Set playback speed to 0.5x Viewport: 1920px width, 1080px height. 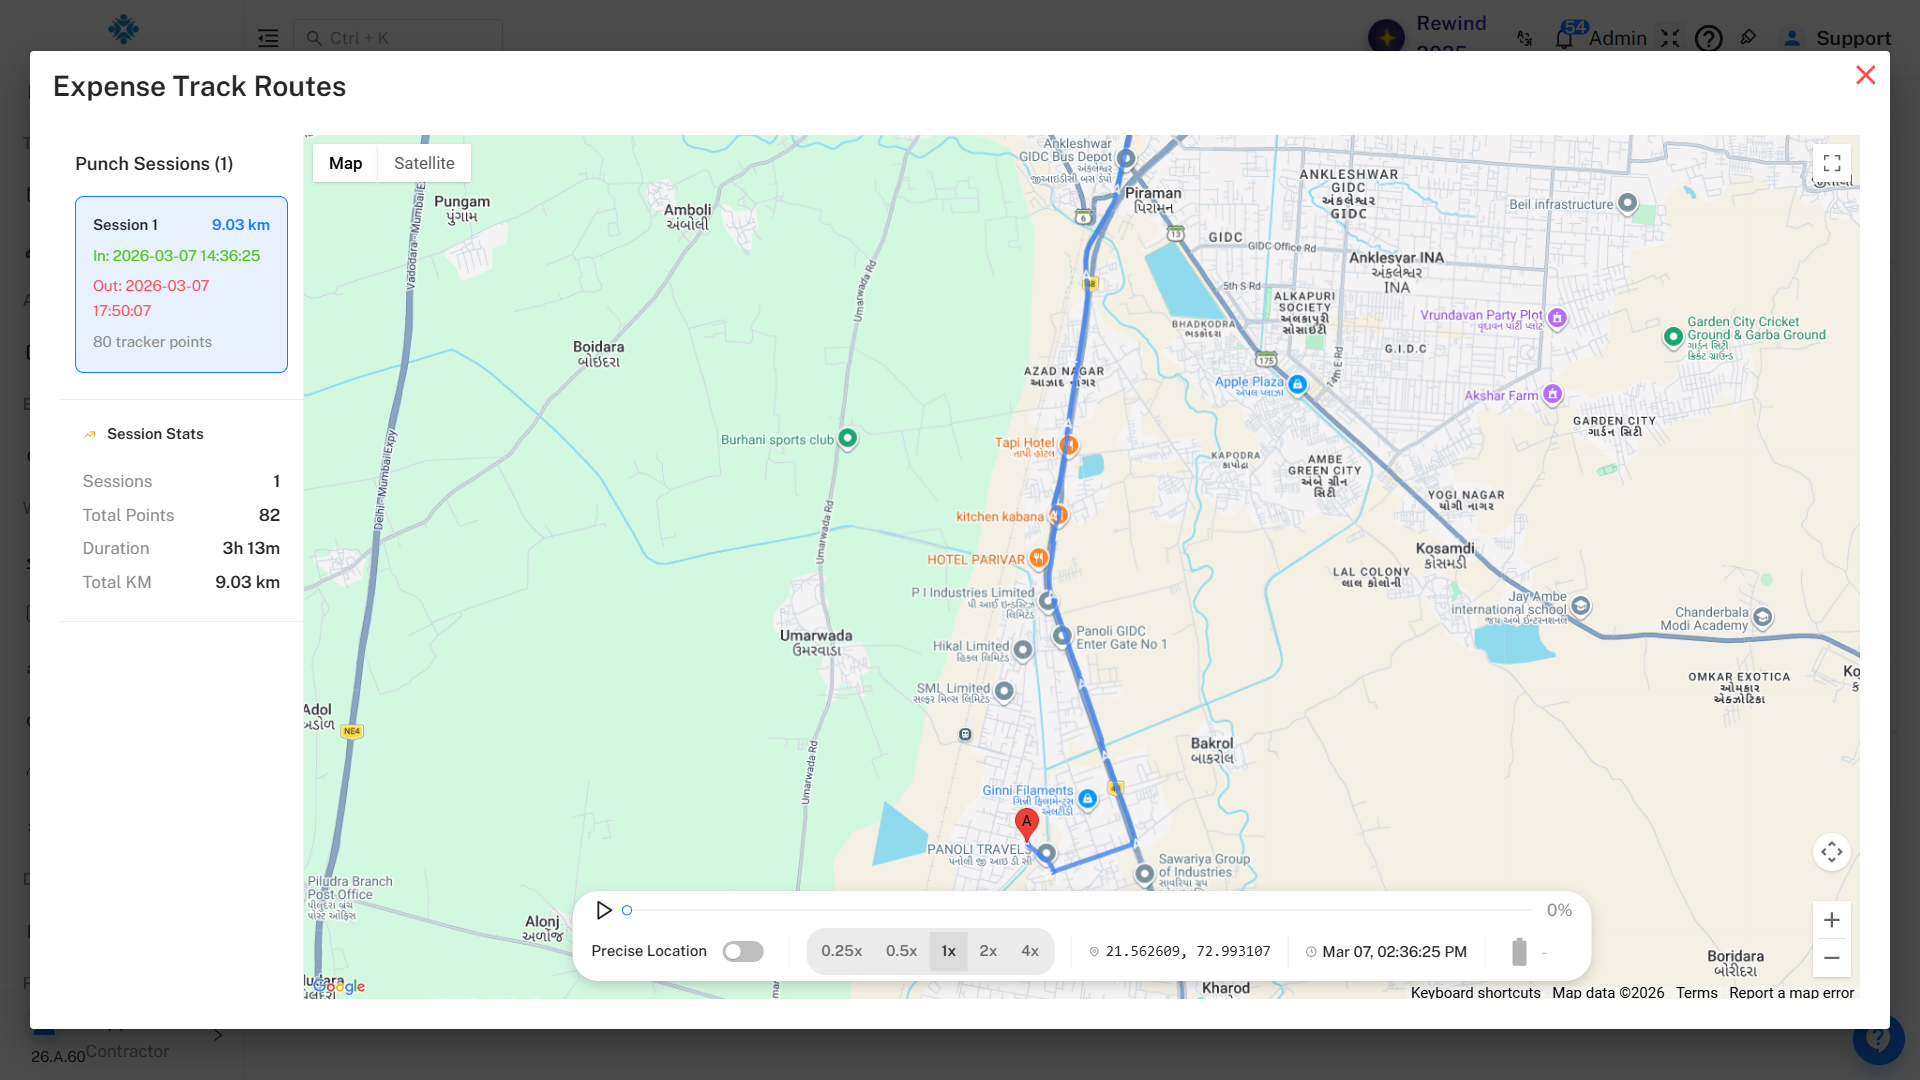901,951
